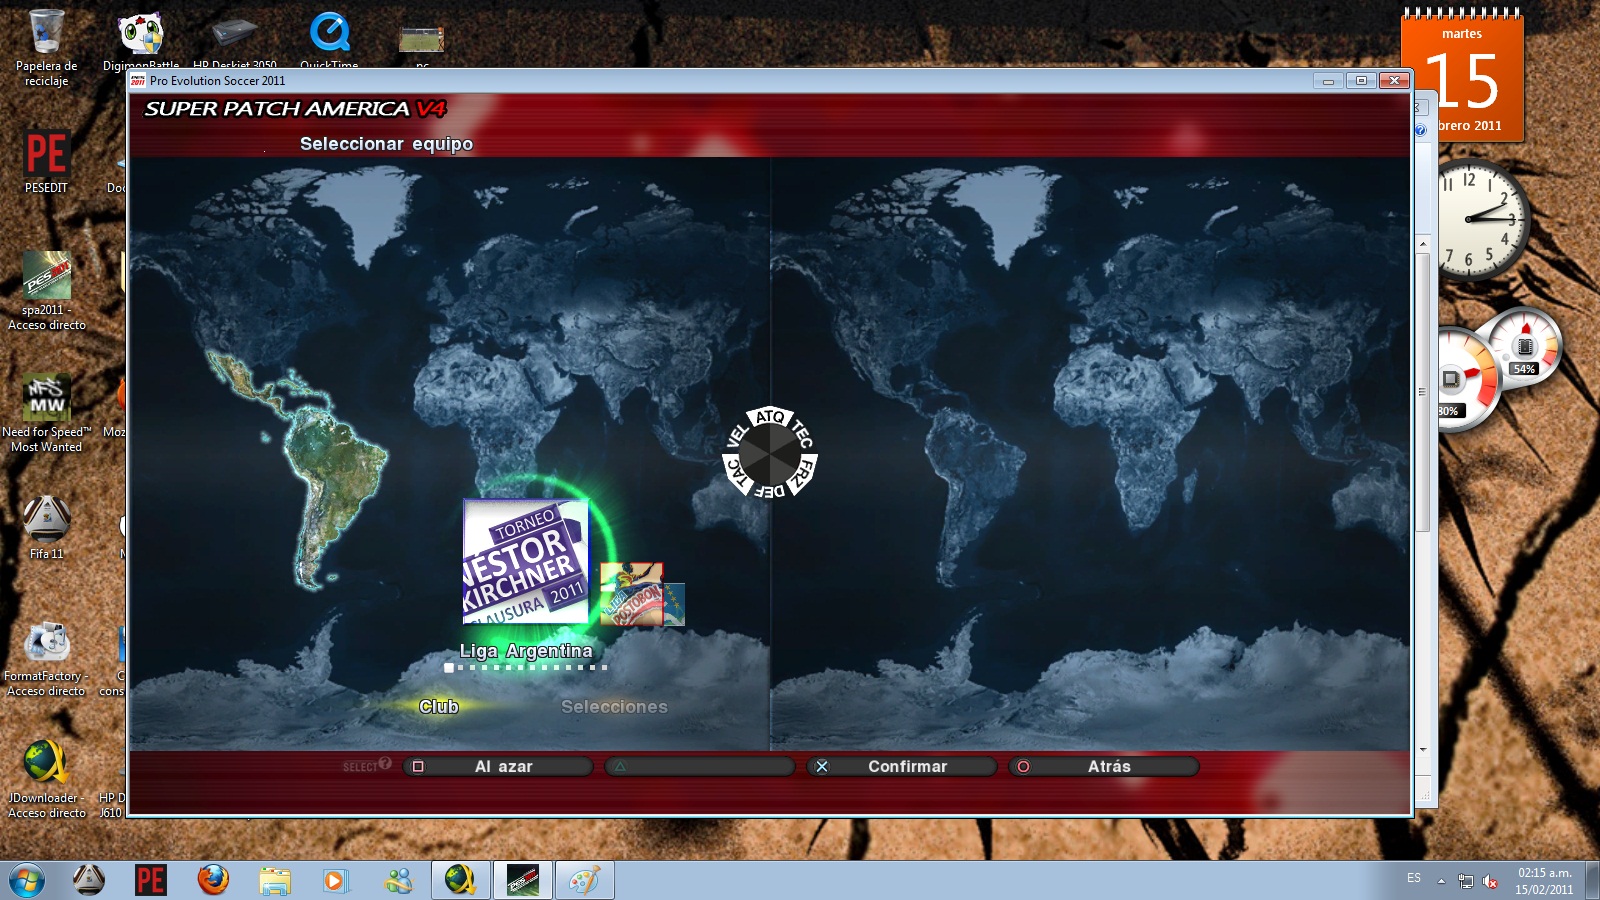Click the ES language indicator in the tray

click(x=1414, y=878)
